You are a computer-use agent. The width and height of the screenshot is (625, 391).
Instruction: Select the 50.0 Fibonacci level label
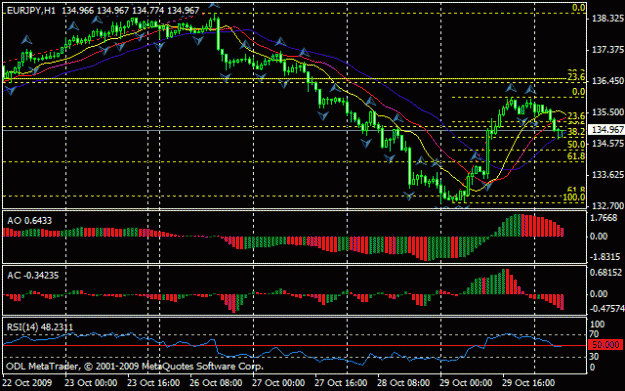576,144
